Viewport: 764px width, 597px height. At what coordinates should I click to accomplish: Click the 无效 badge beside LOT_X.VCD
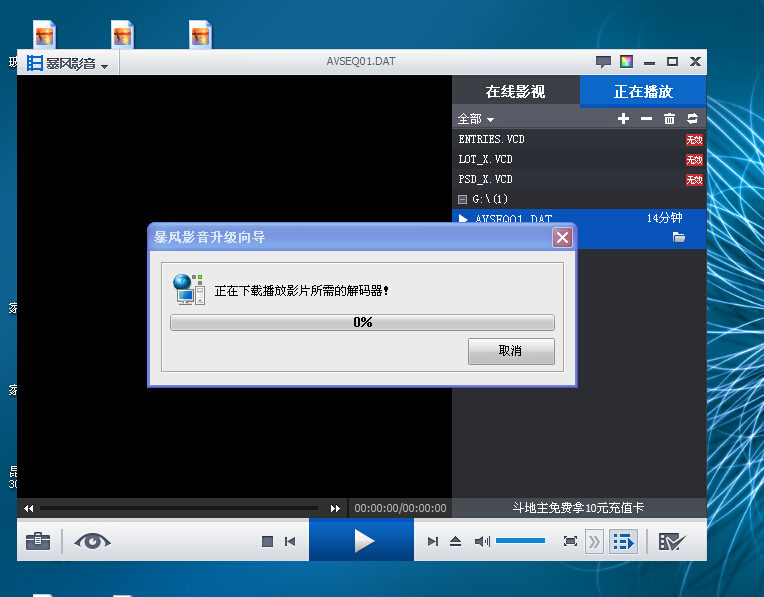[694, 160]
